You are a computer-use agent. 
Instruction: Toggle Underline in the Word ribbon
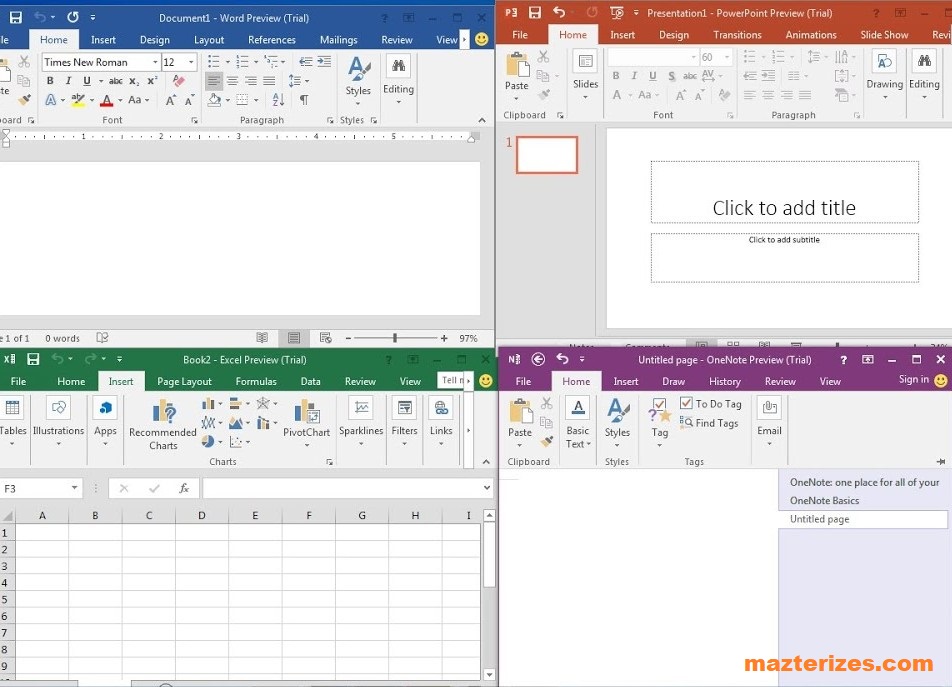(87, 81)
